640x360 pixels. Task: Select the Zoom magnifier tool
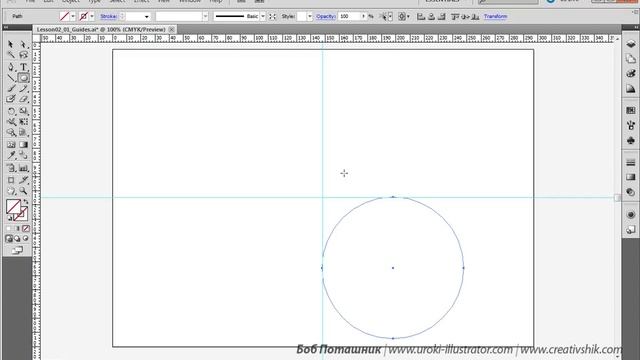24,191
